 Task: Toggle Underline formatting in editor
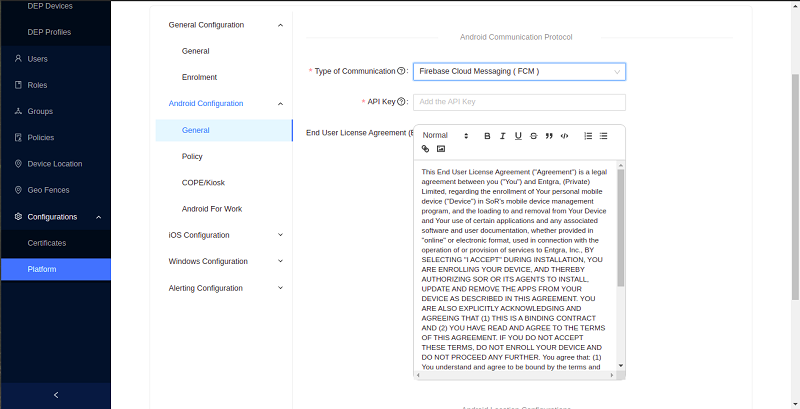pos(518,136)
